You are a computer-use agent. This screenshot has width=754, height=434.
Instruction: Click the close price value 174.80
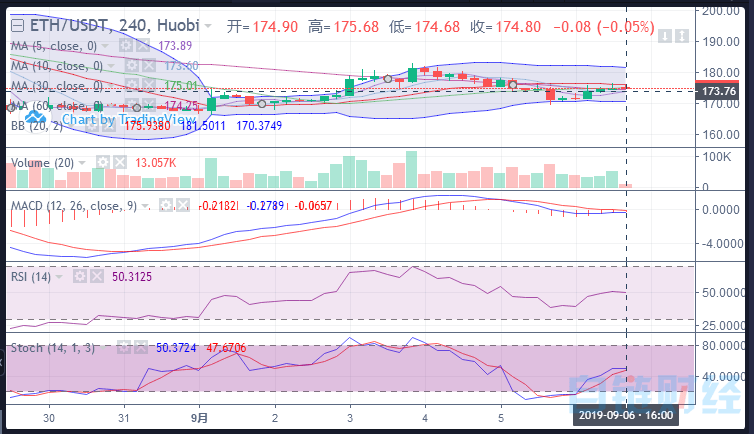coord(518,26)
